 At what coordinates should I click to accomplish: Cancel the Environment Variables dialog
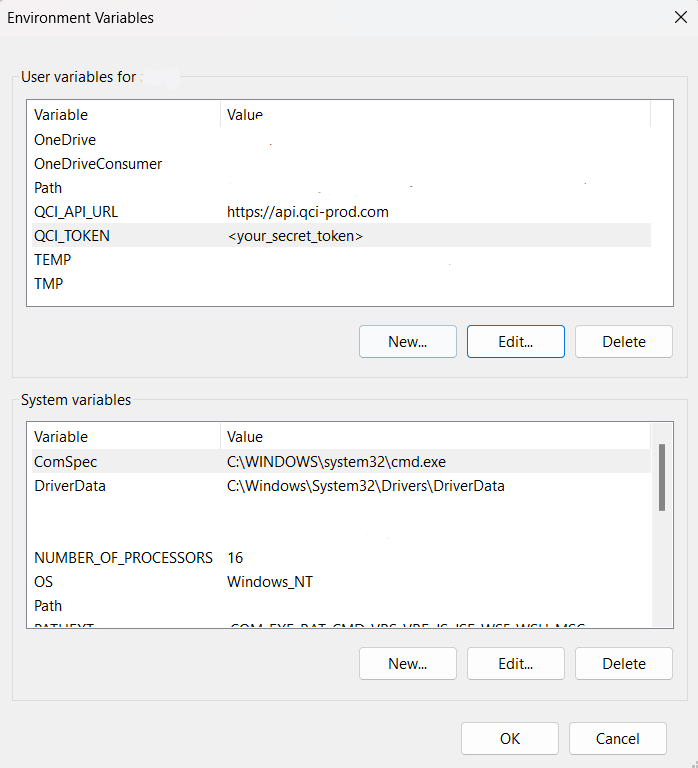(x=618, y=739)
